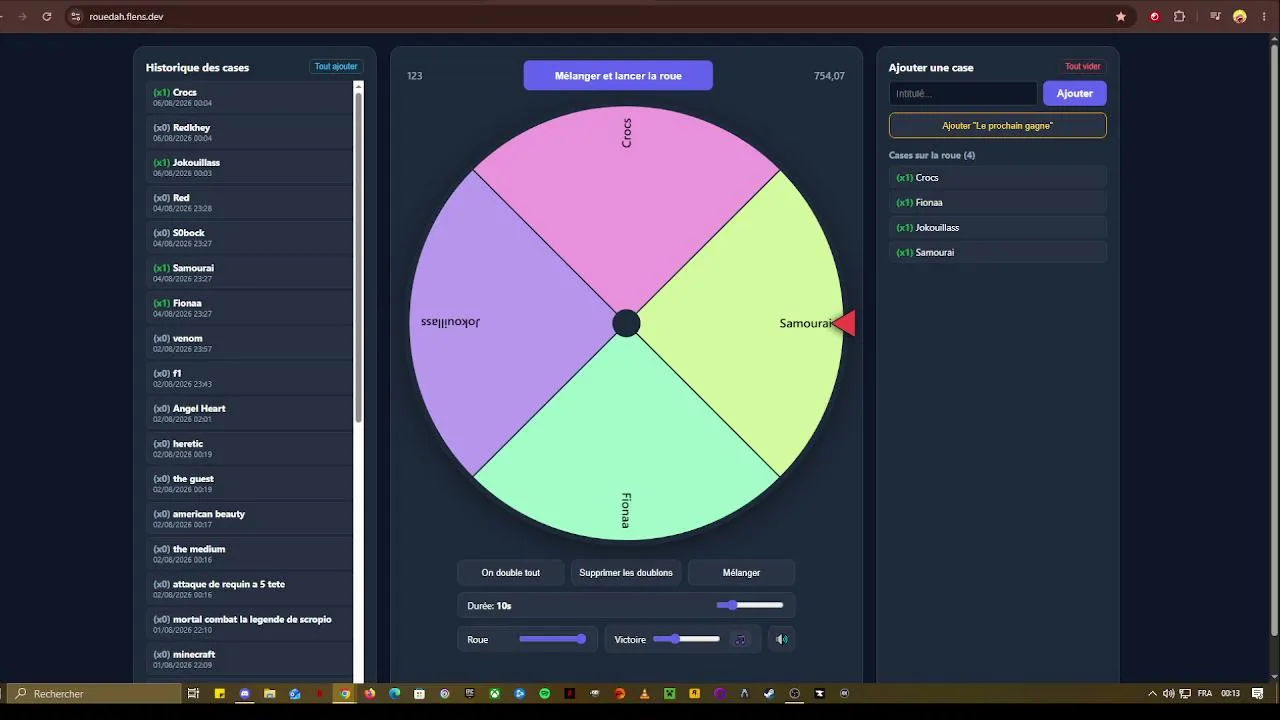Click minecraft history entry
1280x720 pixels.
[249, 659]
